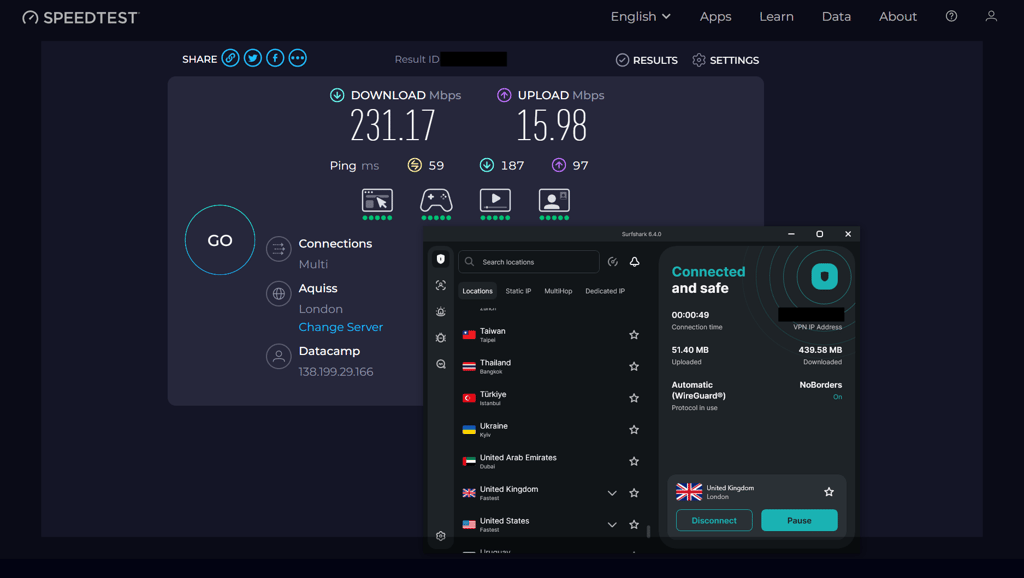Open the Surfshark Search sidebar icon
1024x578 pixels.
441,364
